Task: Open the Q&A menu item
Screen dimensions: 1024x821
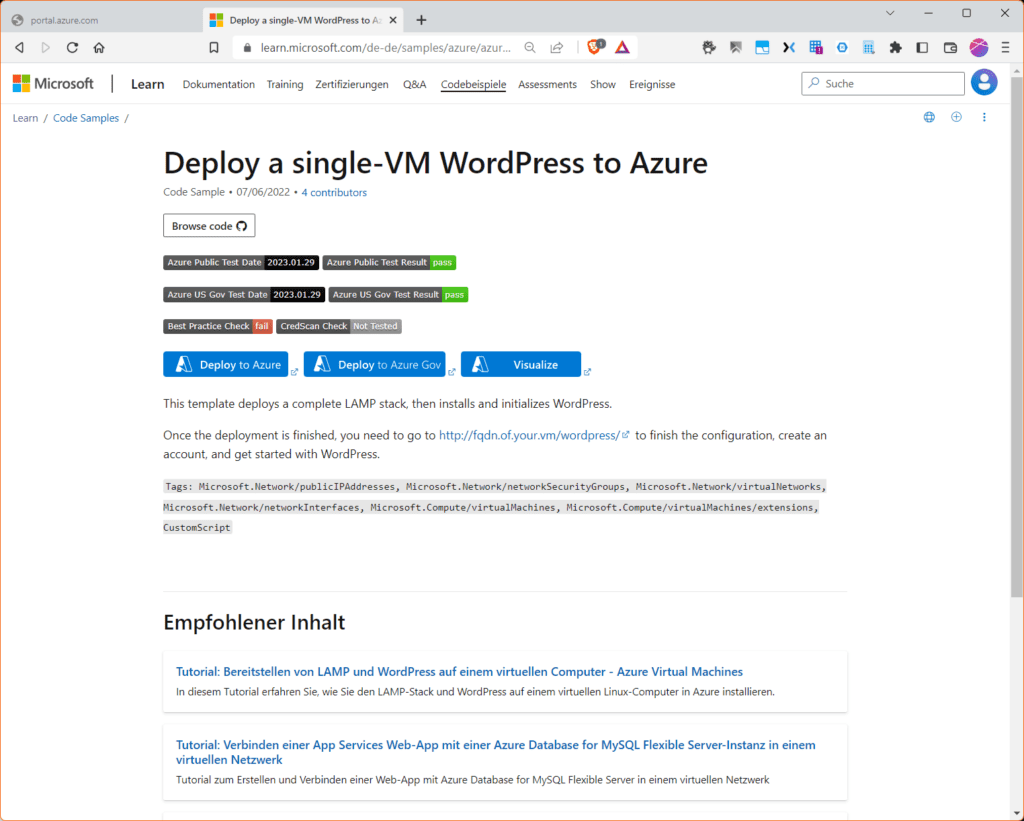Action: click(x=415, y=84)
